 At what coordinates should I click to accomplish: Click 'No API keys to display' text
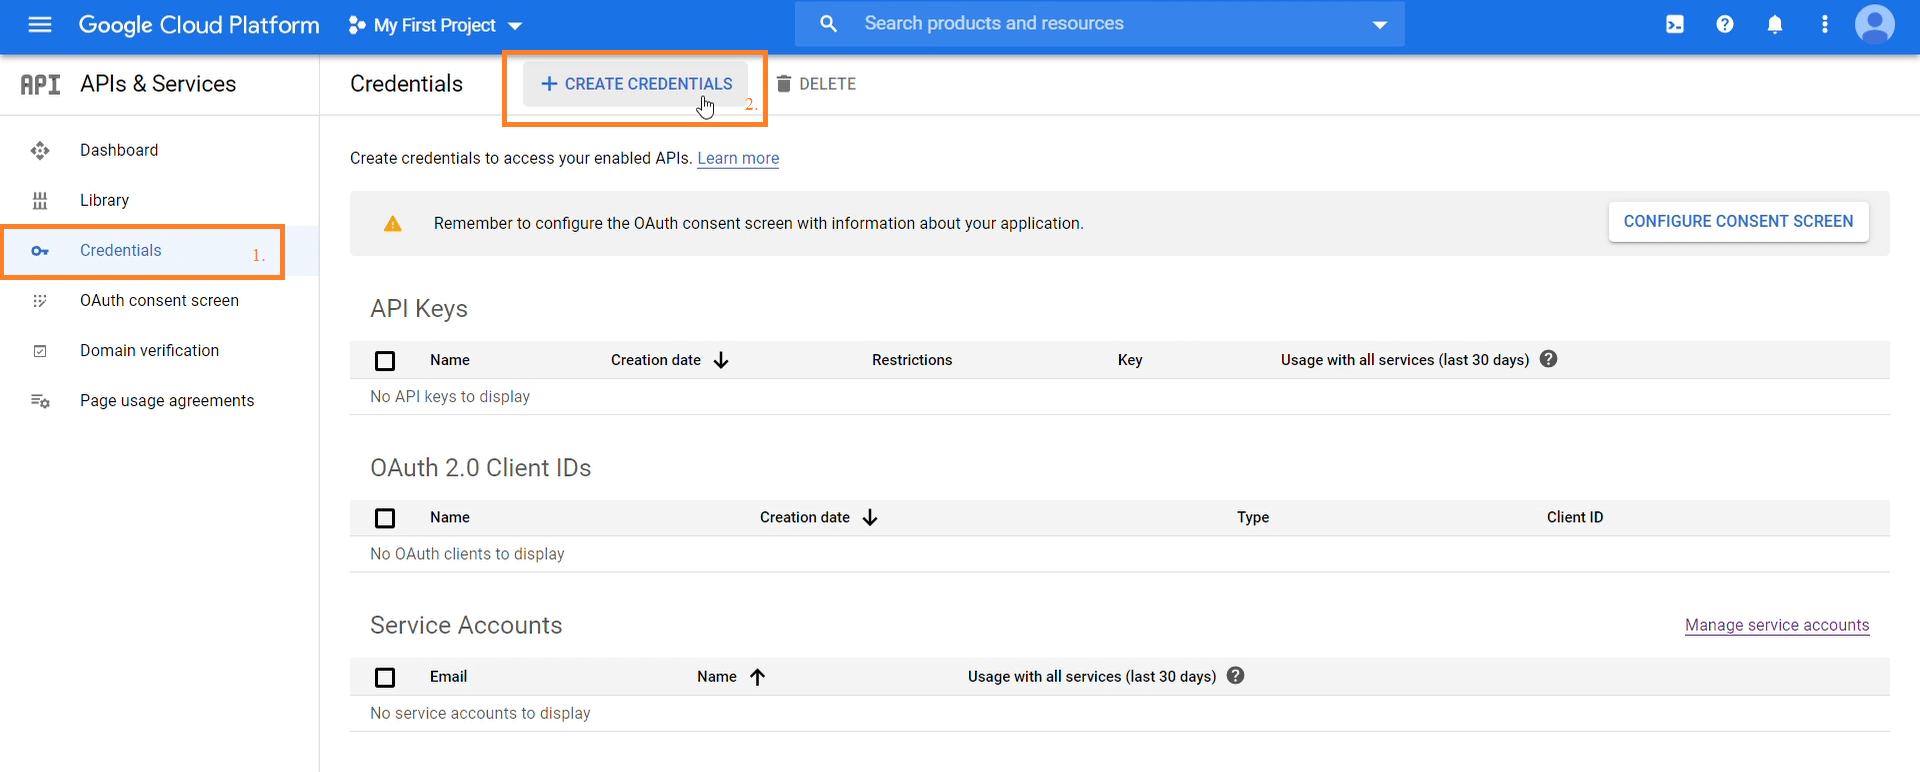click(450, 397)
